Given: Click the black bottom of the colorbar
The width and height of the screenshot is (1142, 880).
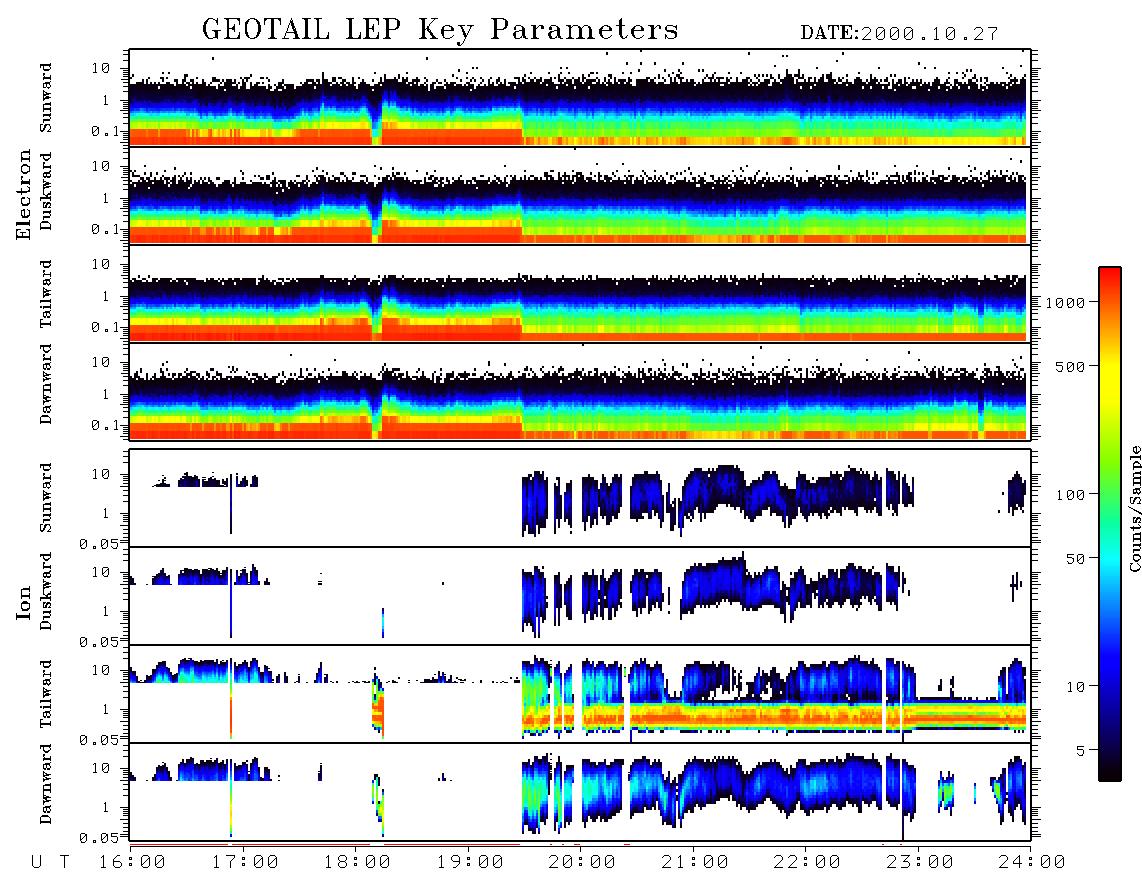Looking at the screenshot, I should 1110,772.
